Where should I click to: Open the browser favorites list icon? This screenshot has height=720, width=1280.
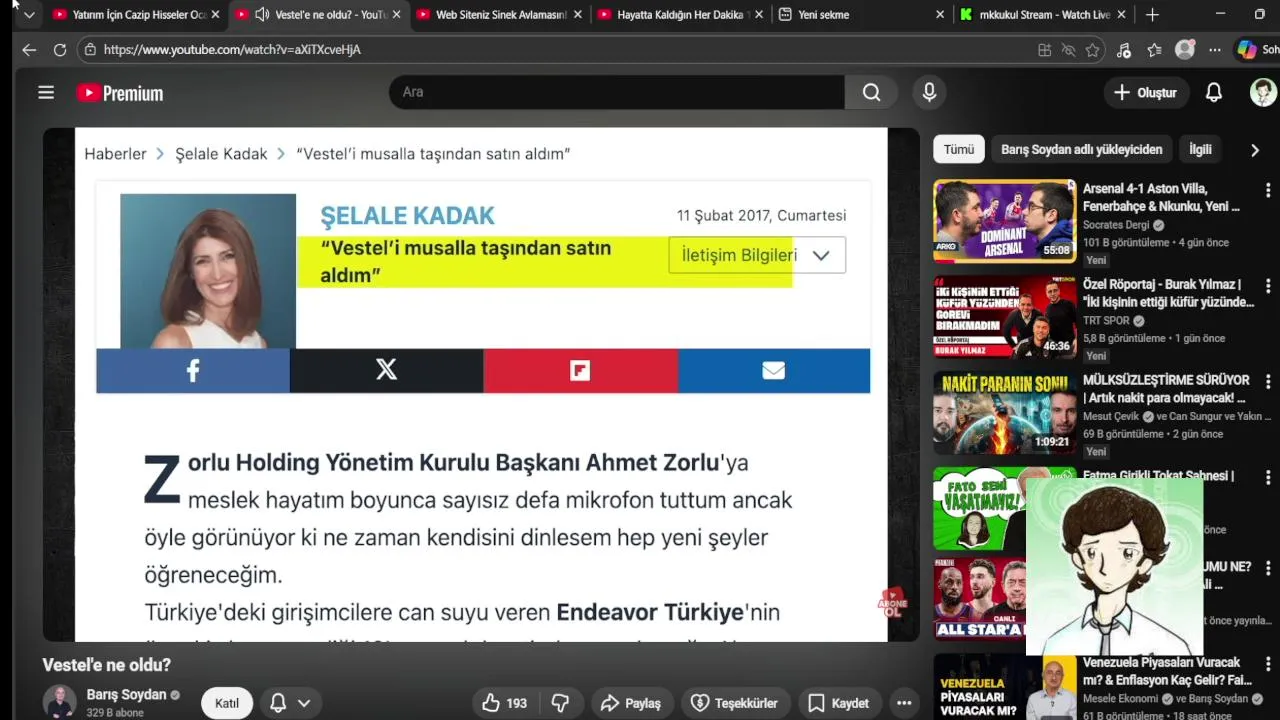pos(1155,49)
